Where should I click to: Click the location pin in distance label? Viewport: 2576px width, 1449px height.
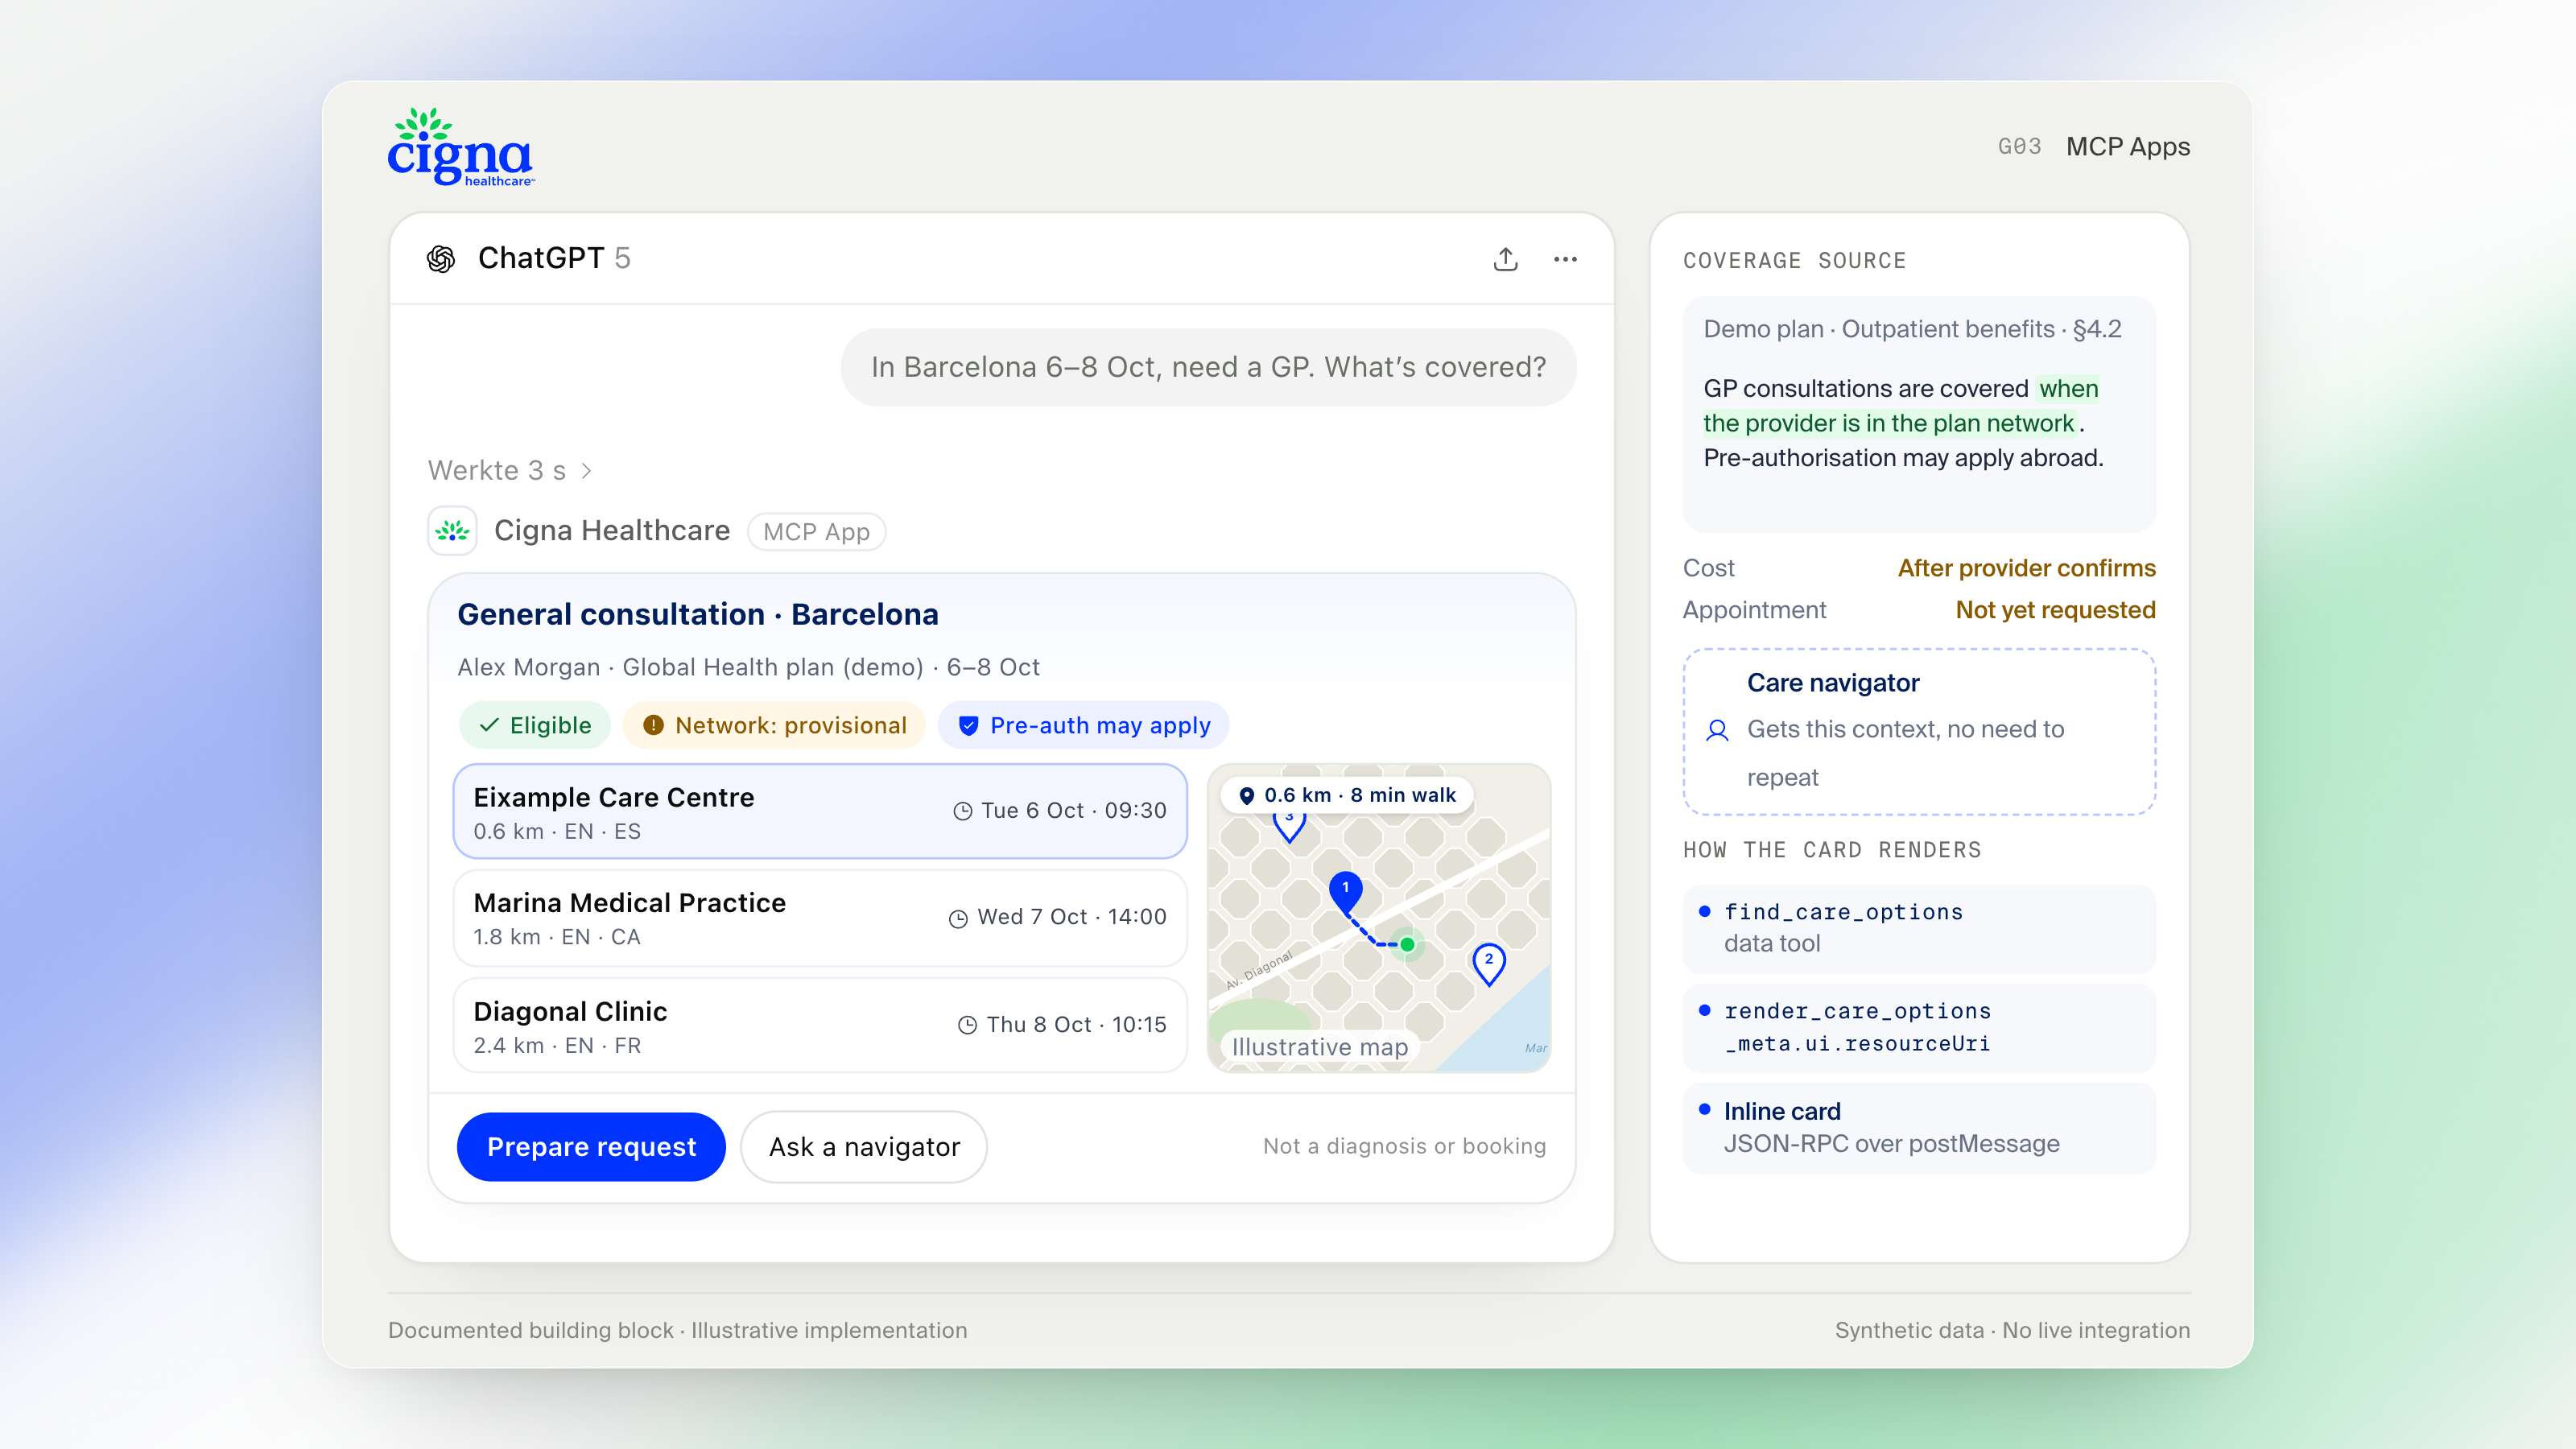(x=1246, y=796)
